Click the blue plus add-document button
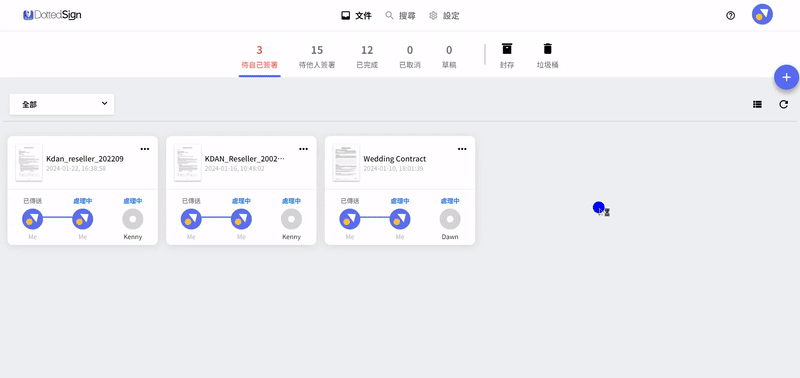This screenshot has height=378, width=800. point(786,77)
